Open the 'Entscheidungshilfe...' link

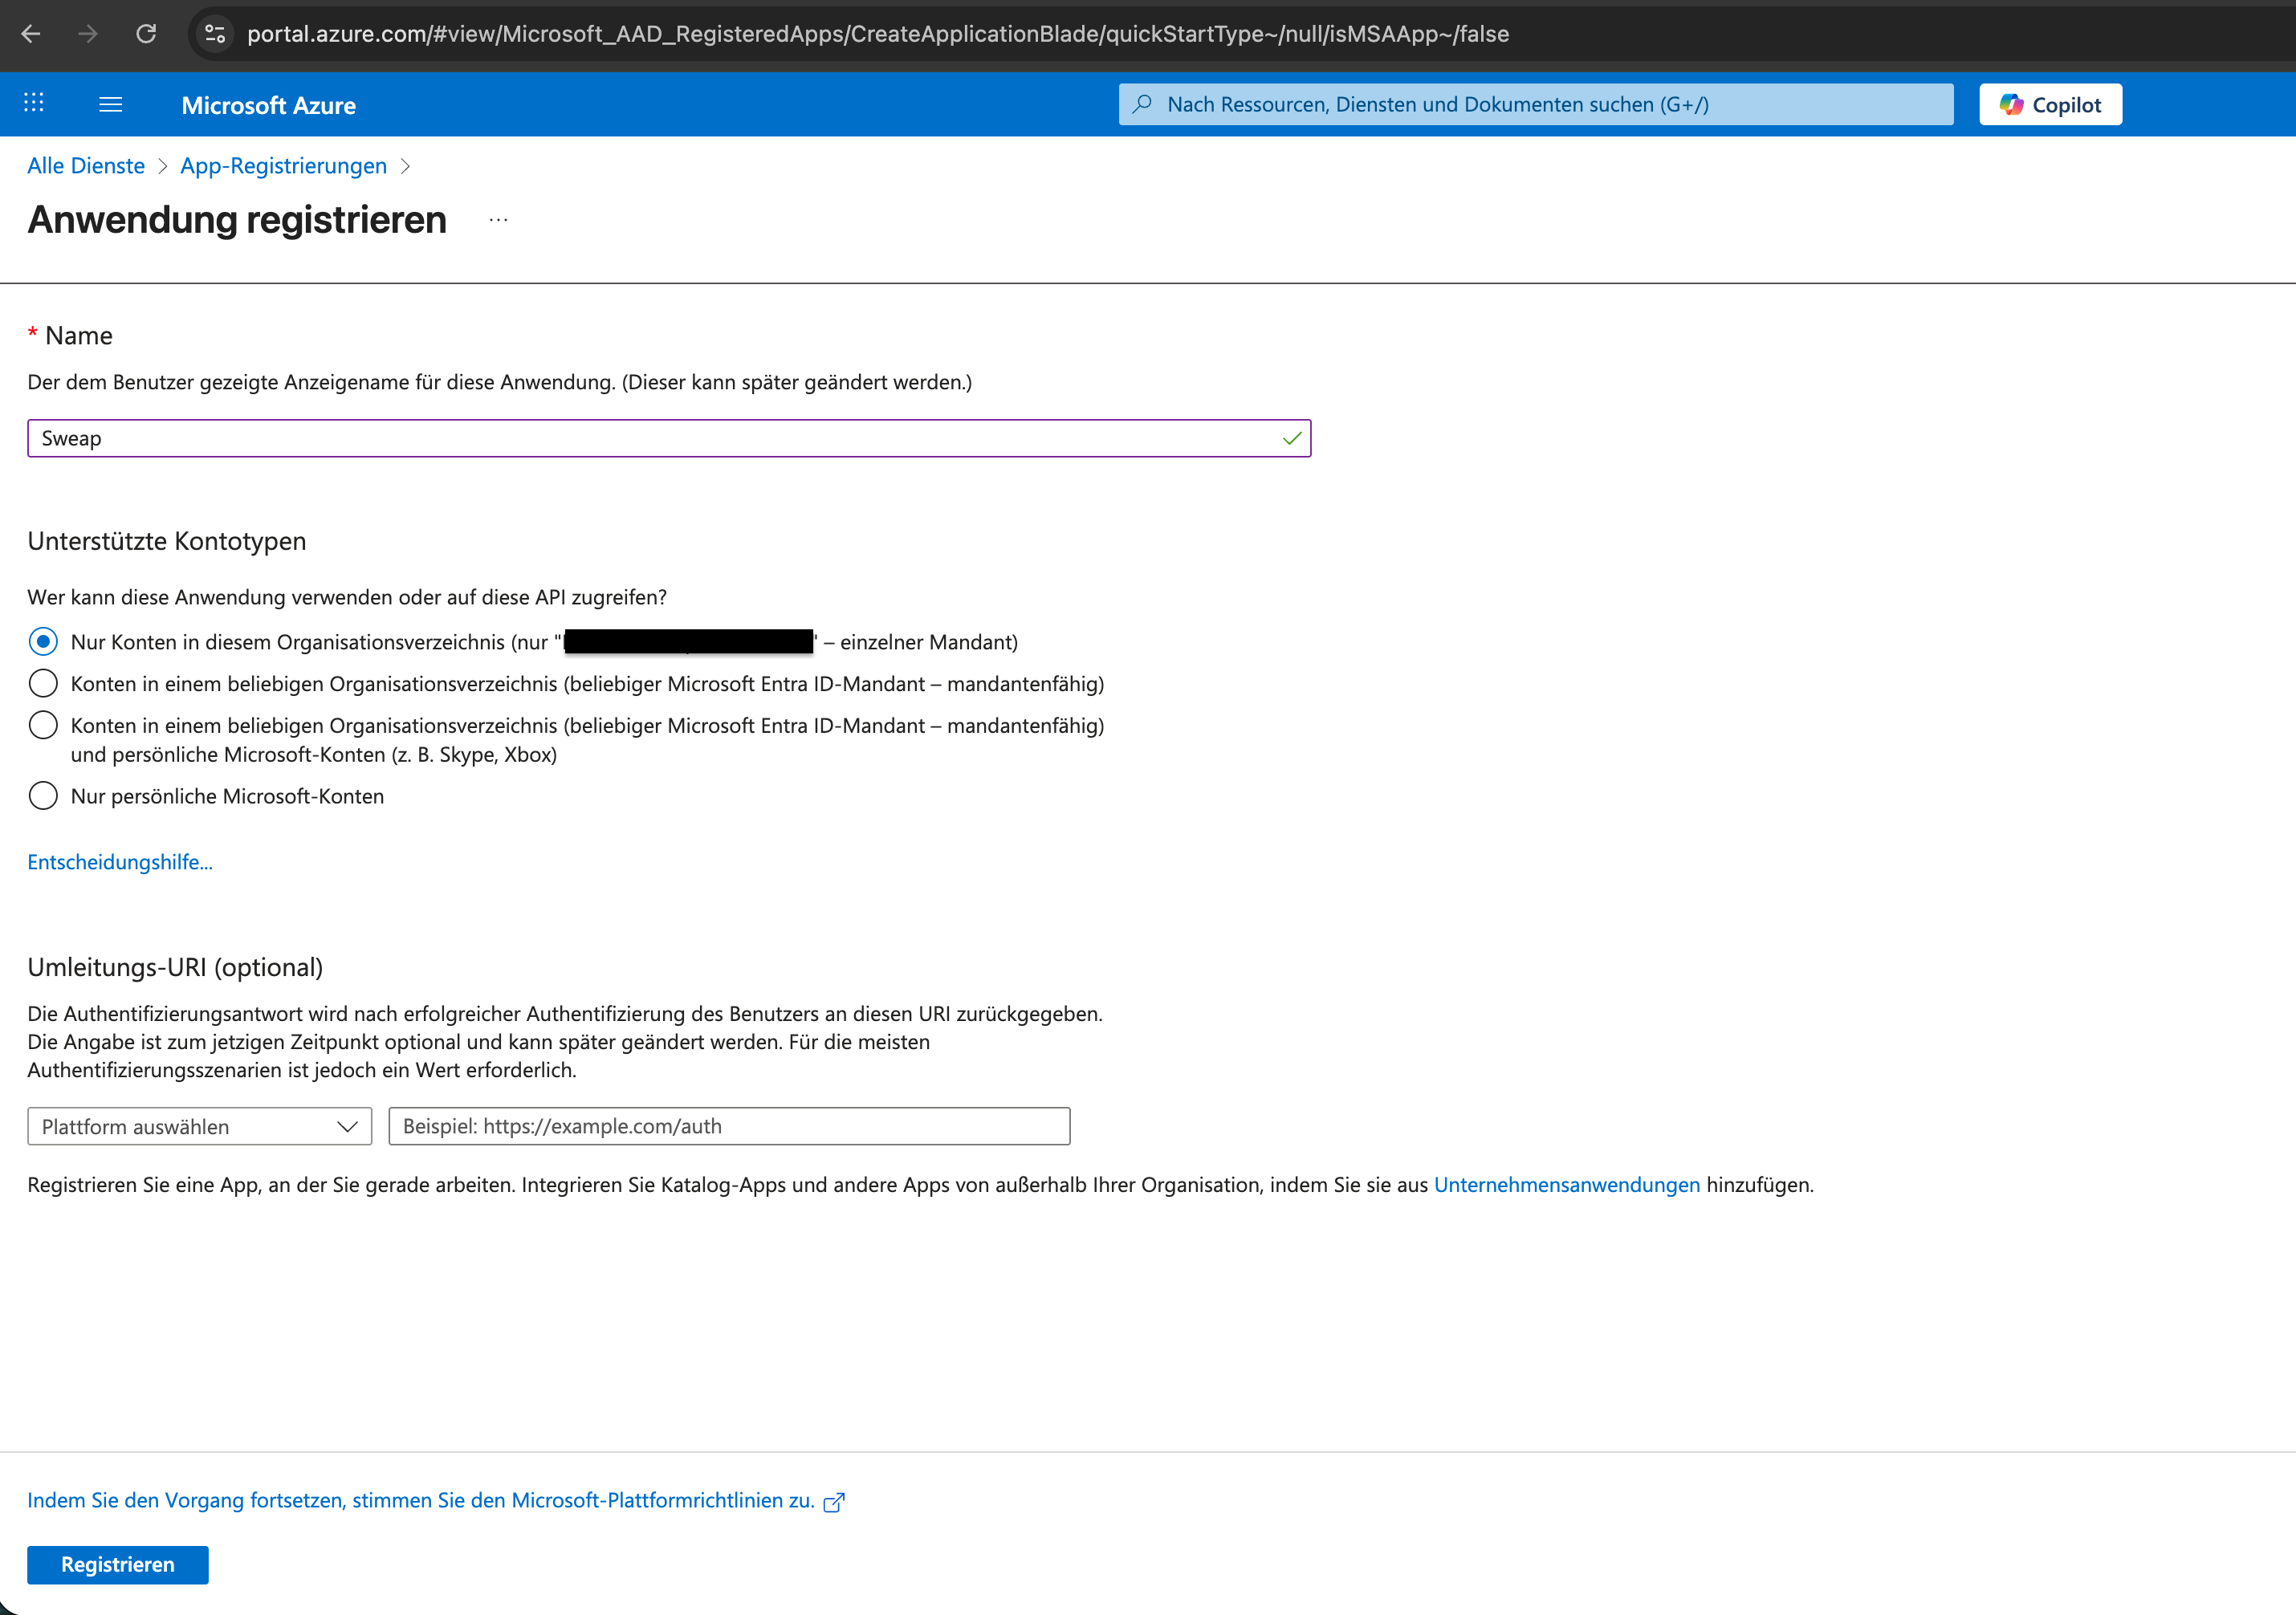click(x=120, y=863)
